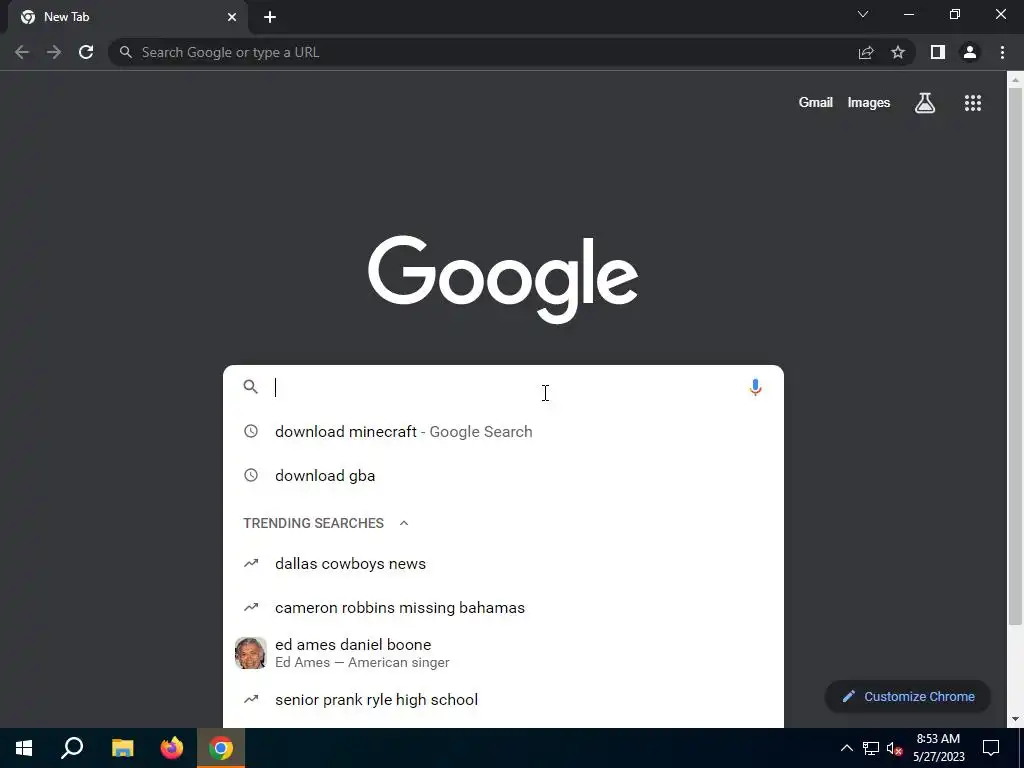Open the Google apps grid
This screenshot has width=1024, height=768.
click(973, 103)
